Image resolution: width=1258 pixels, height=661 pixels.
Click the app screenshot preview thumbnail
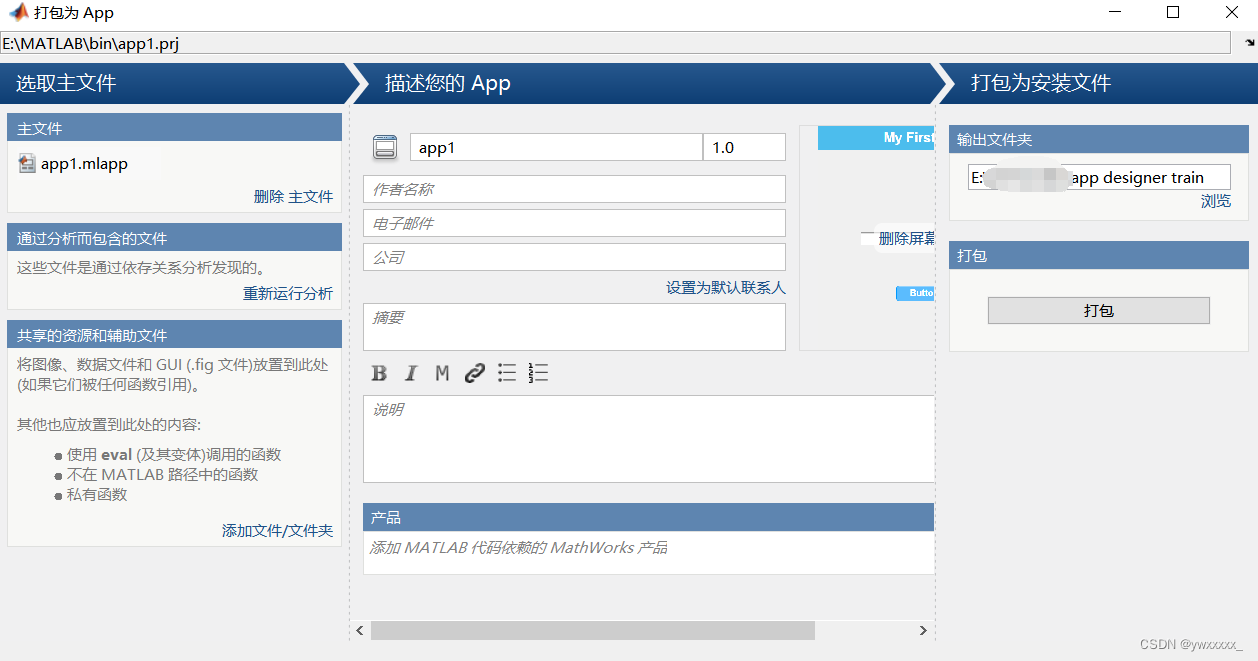(867, 238)
